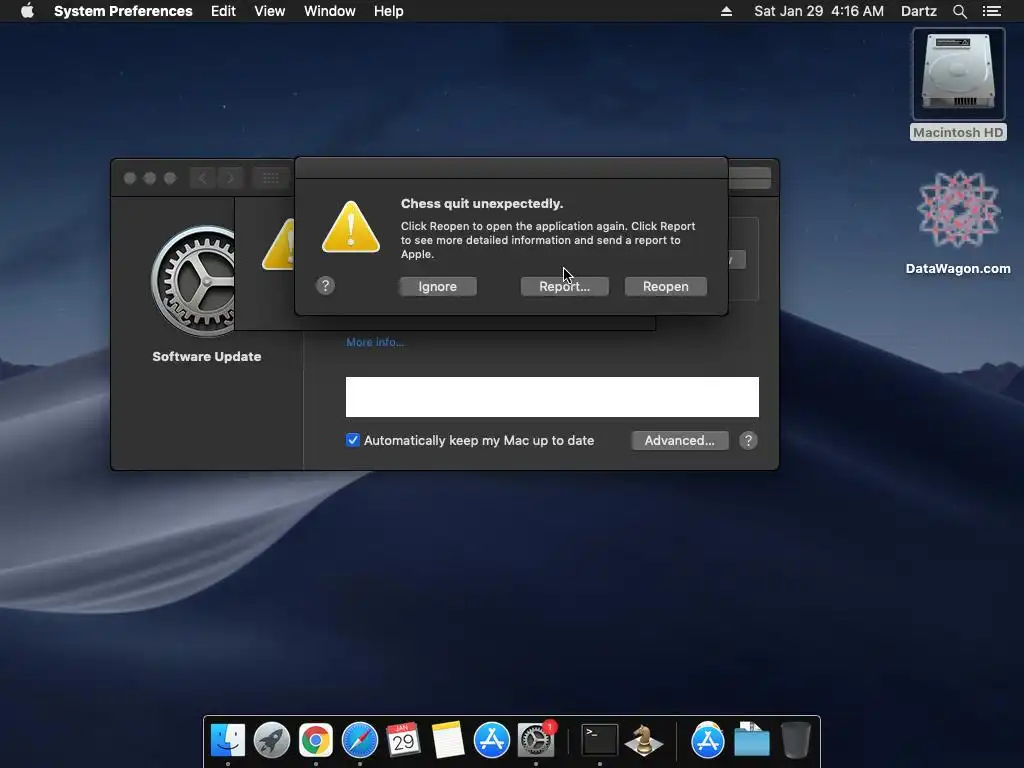Launch Chess from the Dock

pos(644,741)
